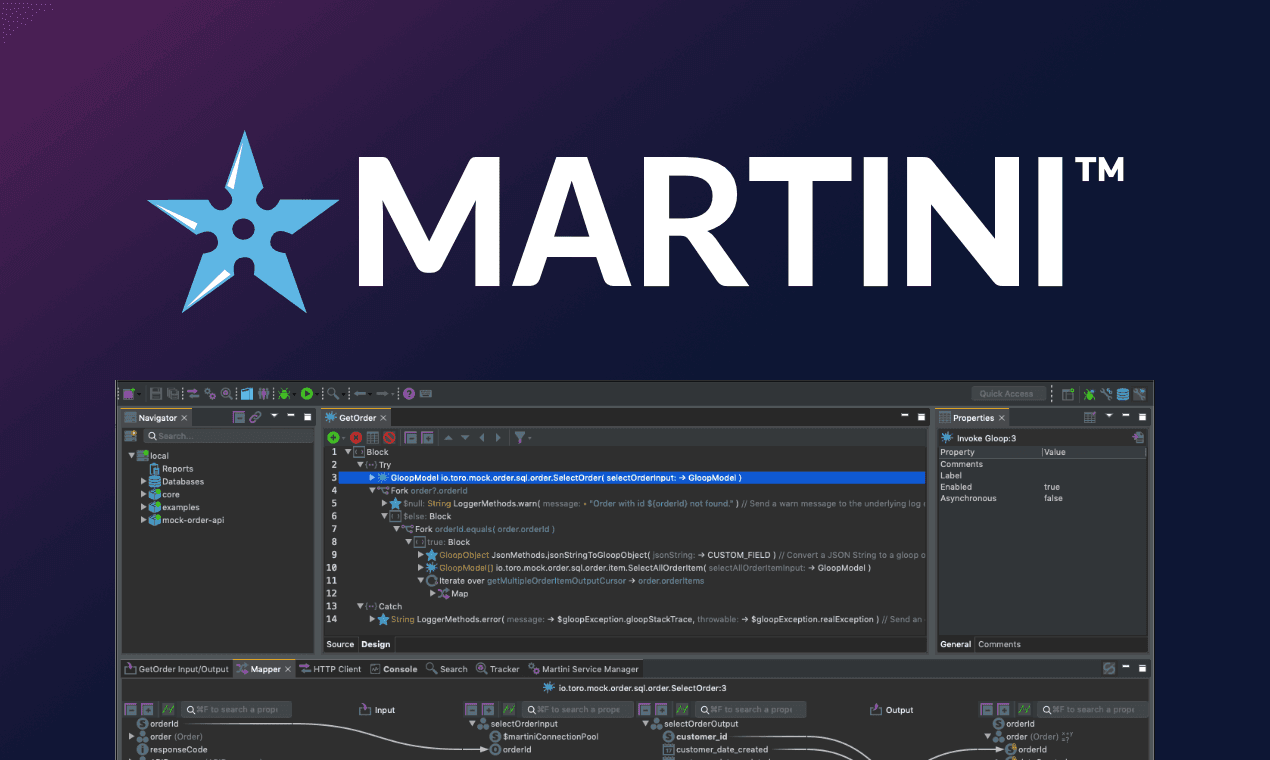Click the green Debug bug toolbar icon
This screenshot has height=760, width=1270.
(x=285, y=394)
